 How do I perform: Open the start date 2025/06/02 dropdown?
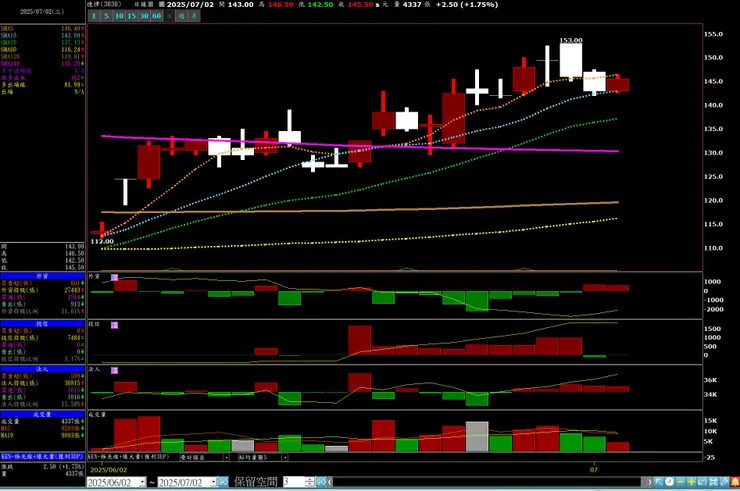[143, 482]
